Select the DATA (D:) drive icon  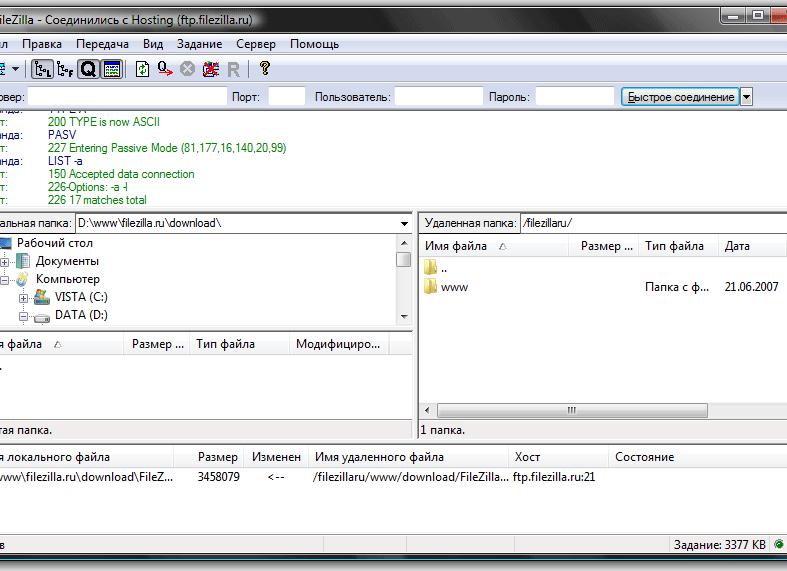[x=42, y=317]
